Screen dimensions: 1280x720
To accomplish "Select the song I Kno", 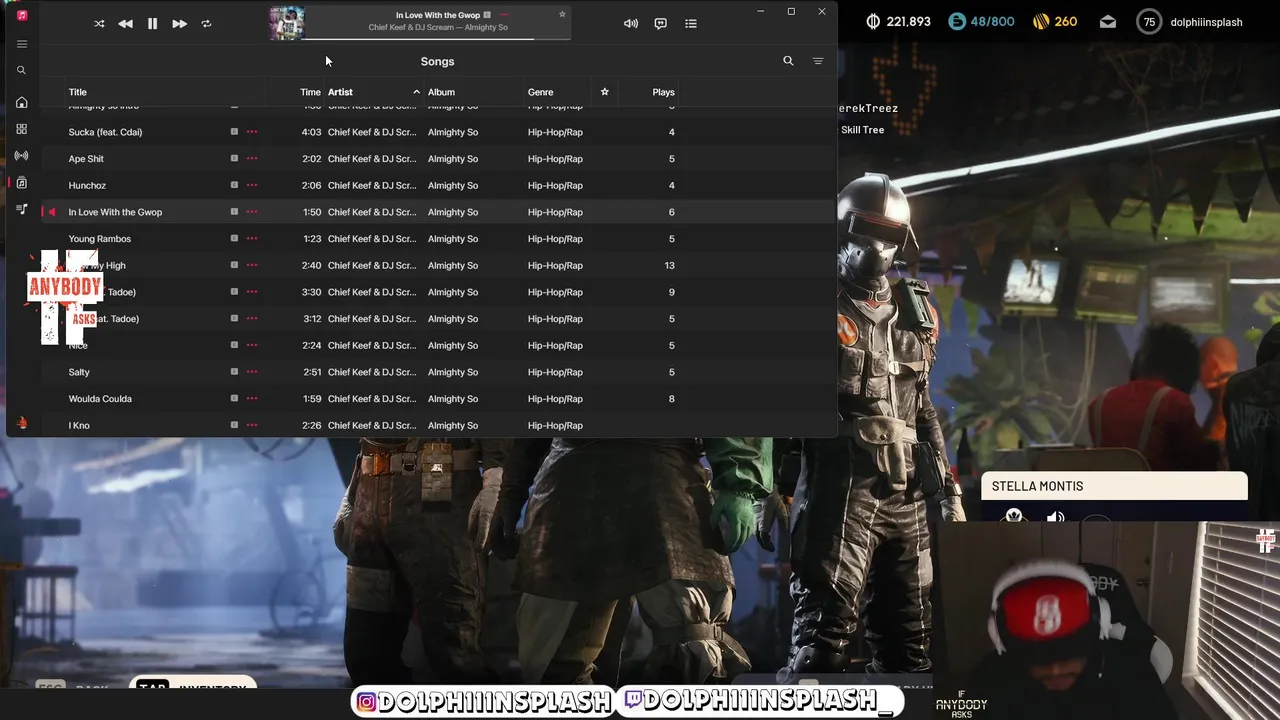I will click(79, 425).
